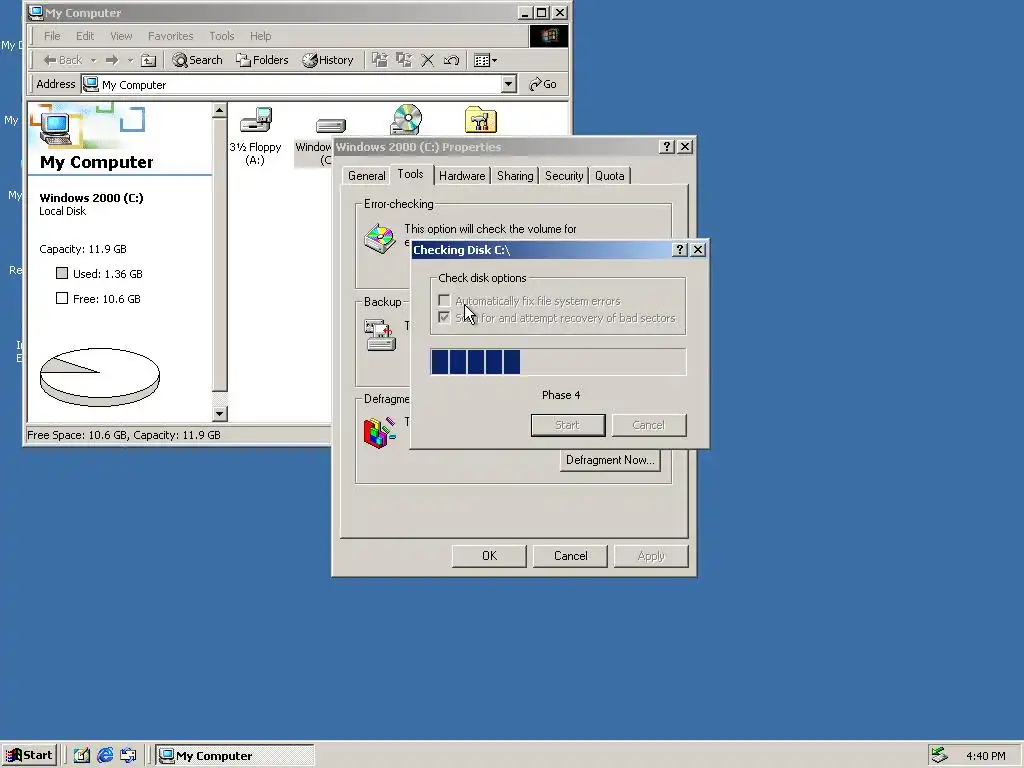Viewport: 1024px width, 768px height.
Task: Open the Favorites menu
Action: [170, 36]
